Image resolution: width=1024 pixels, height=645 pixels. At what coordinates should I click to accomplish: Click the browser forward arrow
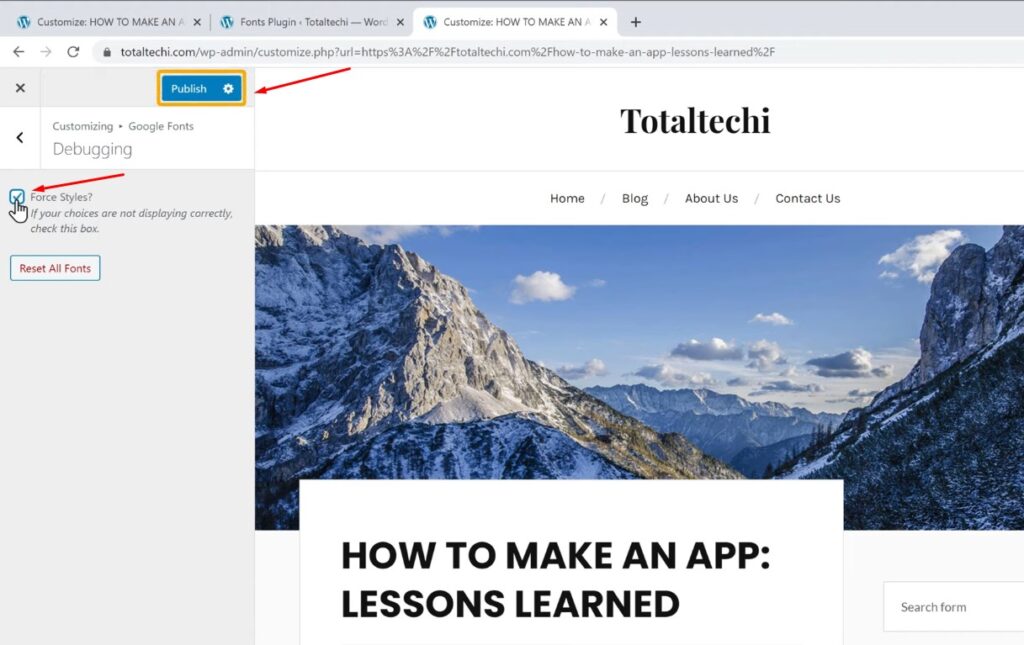(x=45, y=52)
